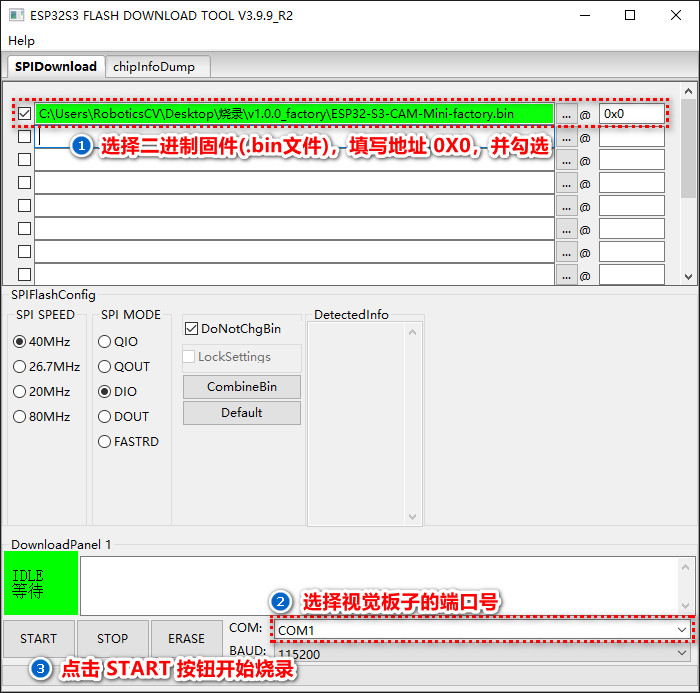The height and width of the screenshot is (693, 700).
Task: Click the ESP32S3 app icon in title bar
Action: [17, 15]
